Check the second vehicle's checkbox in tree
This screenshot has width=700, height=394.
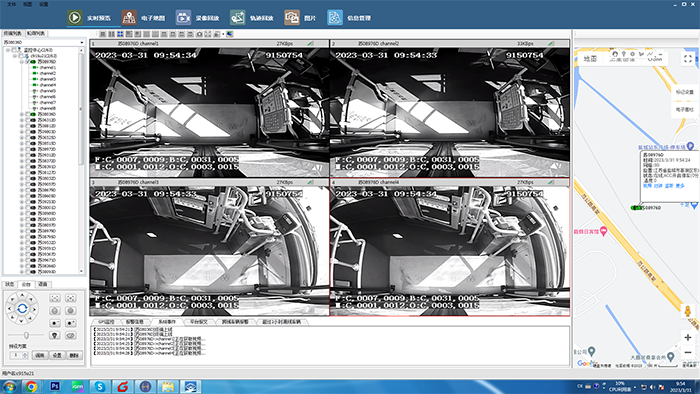pos(28,114)
